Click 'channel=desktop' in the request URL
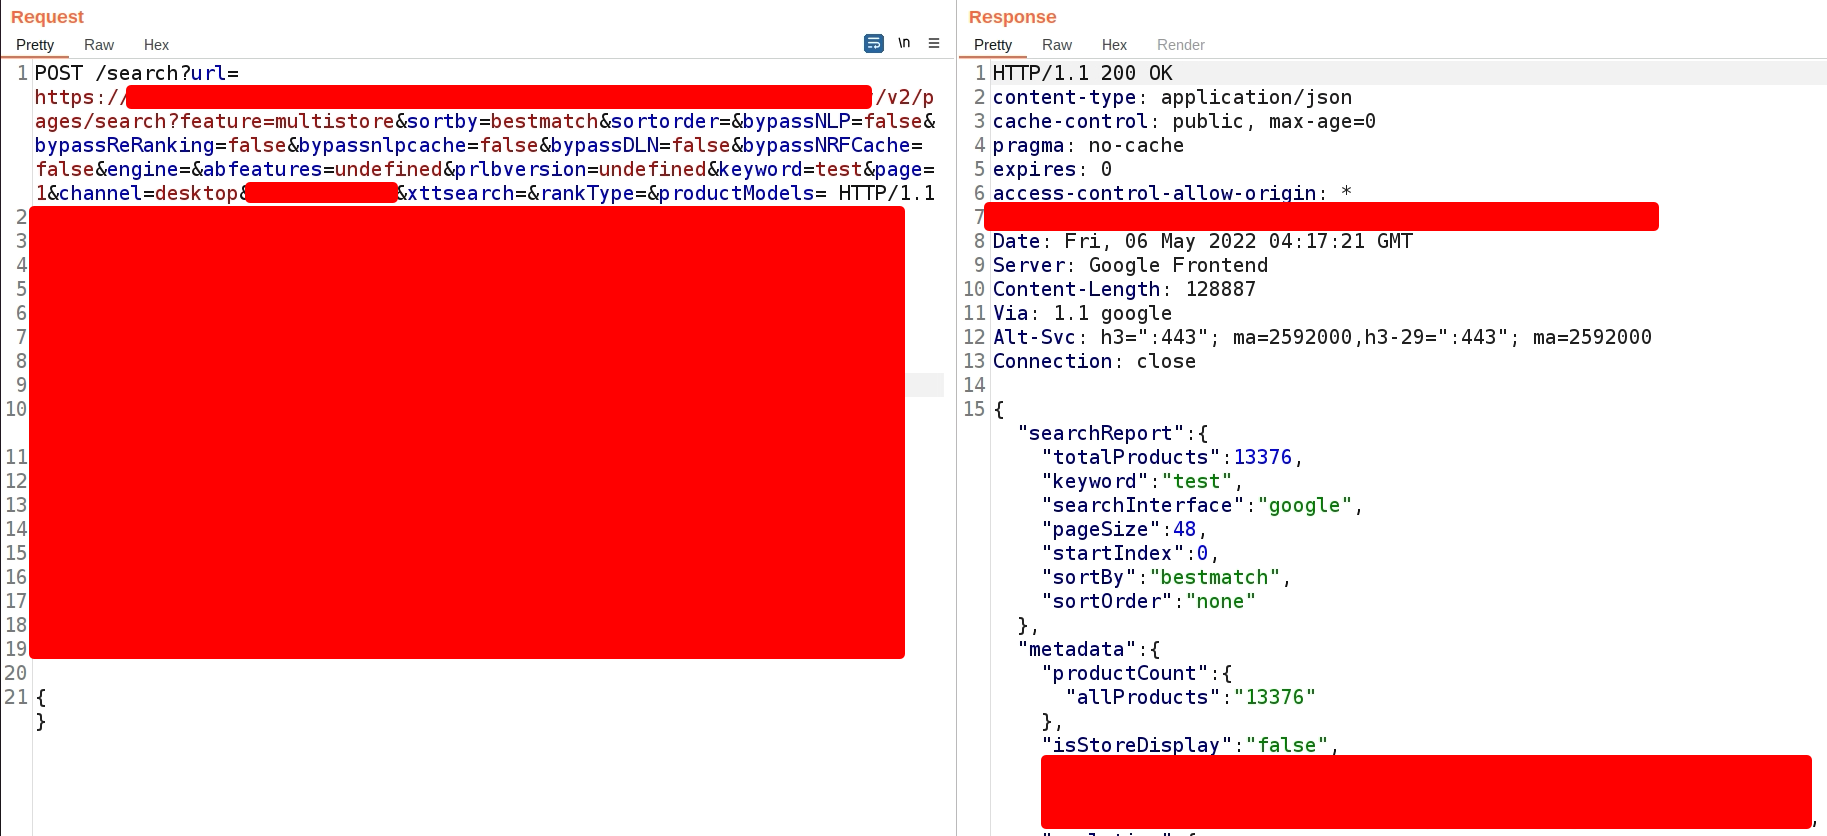Viewport: 1827px width, 836px height. [x=149, y=193]
